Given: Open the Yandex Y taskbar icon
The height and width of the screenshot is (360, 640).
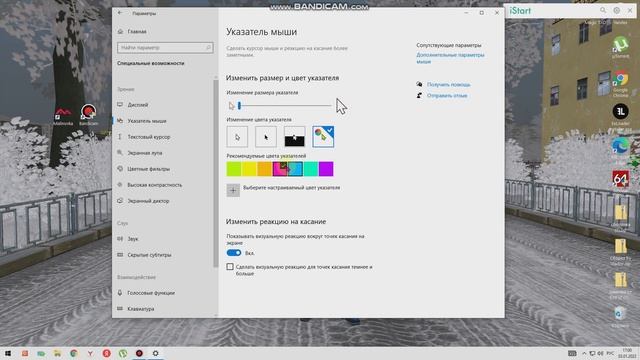Looking at the screenshot, I should pyautogui.click(x=90, y=353).
